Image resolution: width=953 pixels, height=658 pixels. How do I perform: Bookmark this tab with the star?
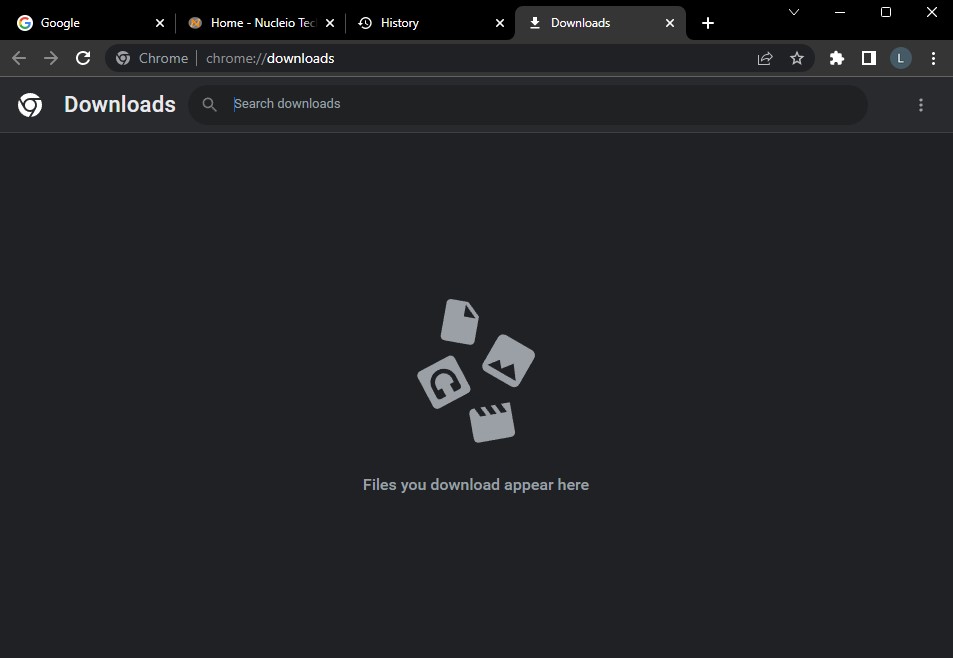click(797, 58)
